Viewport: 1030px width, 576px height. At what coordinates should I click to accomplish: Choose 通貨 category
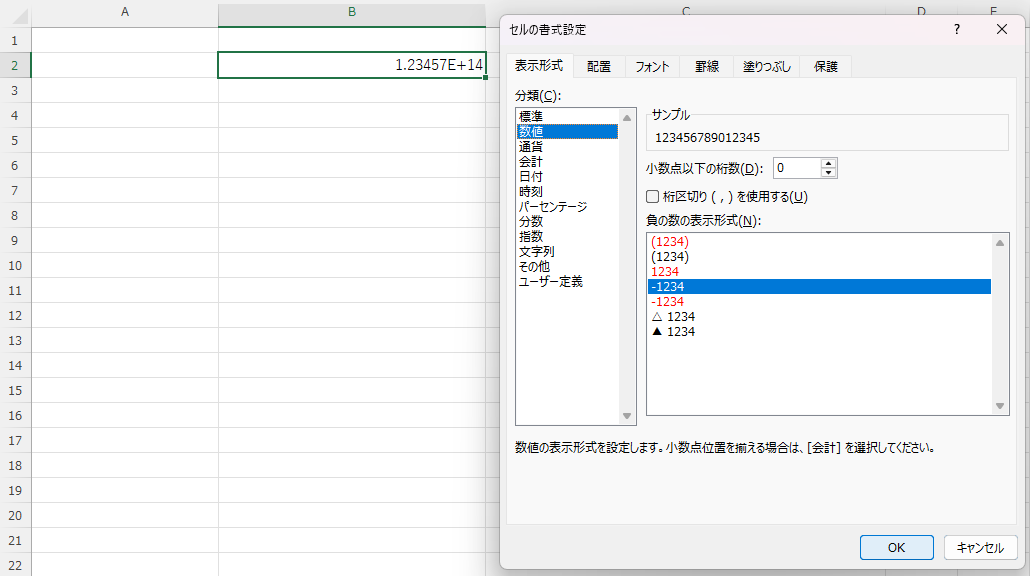point(567,146)
